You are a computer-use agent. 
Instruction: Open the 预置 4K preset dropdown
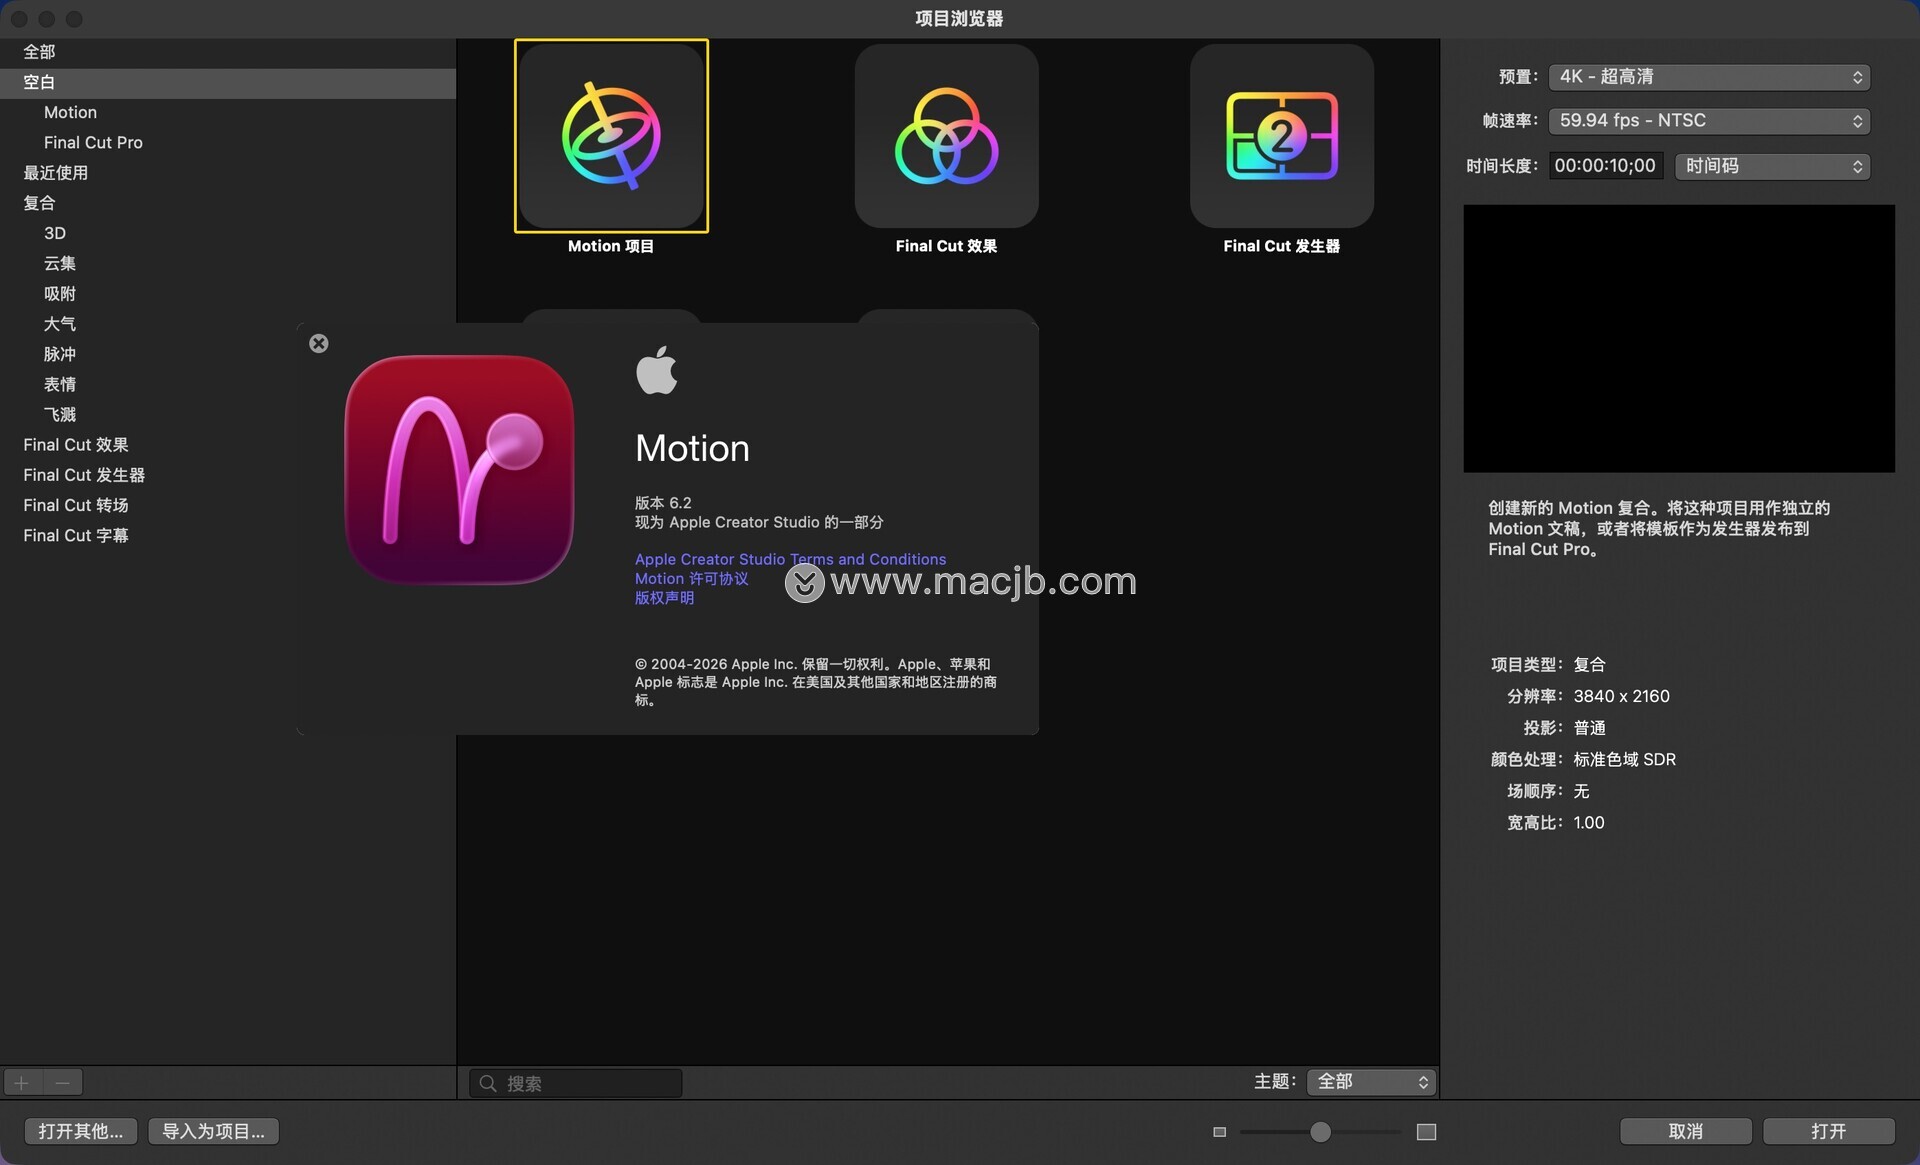1708,77
